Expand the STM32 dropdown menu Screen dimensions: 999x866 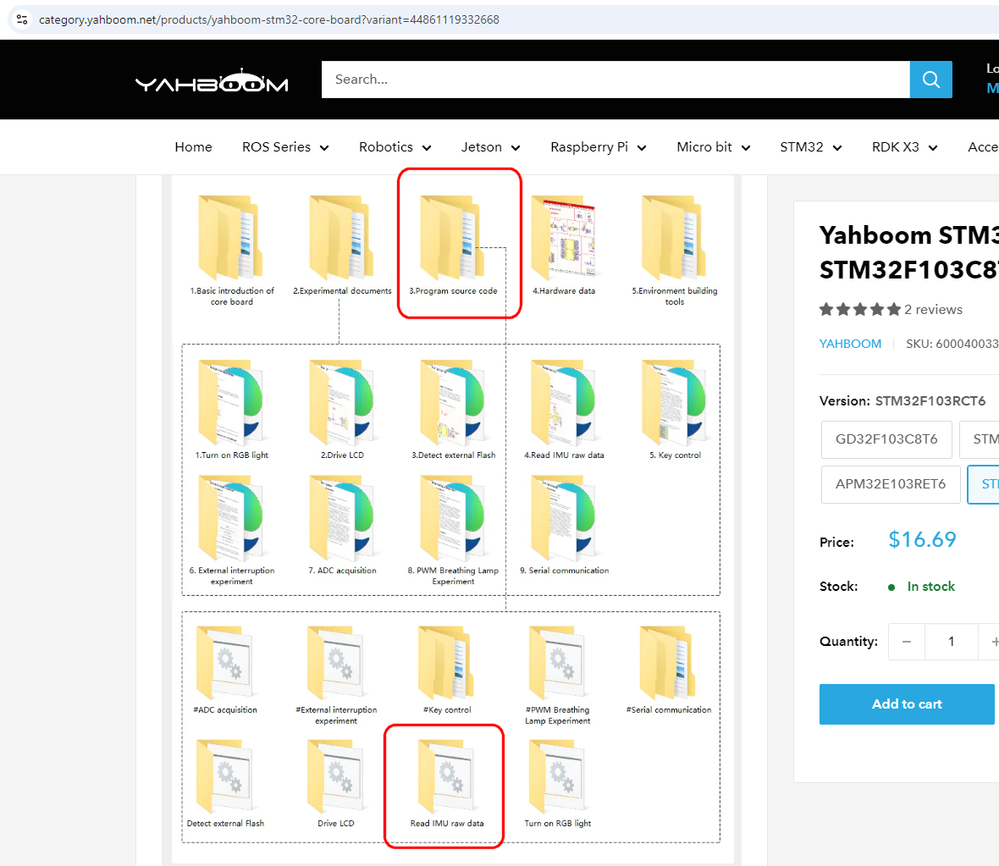(x=811, y=147)
